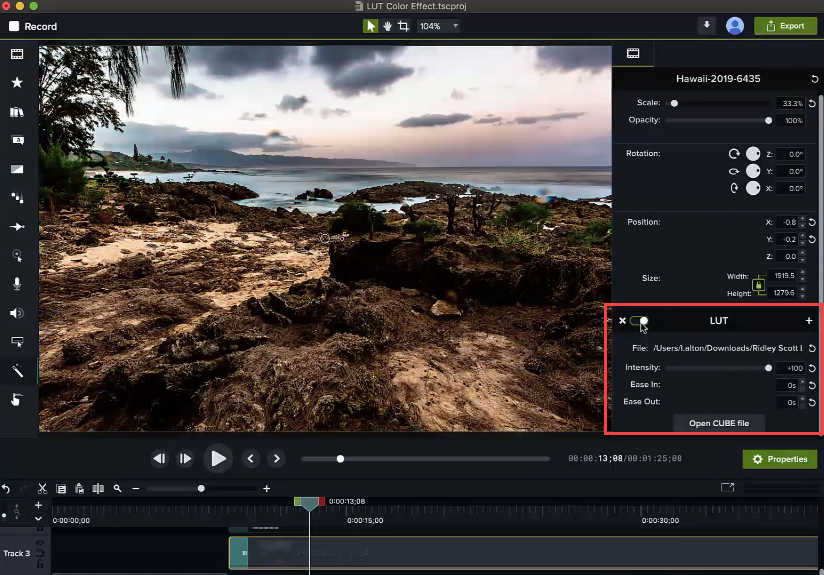The image size is (824, 575).
Task: Activate the pan hand tool
Action: 386,26
